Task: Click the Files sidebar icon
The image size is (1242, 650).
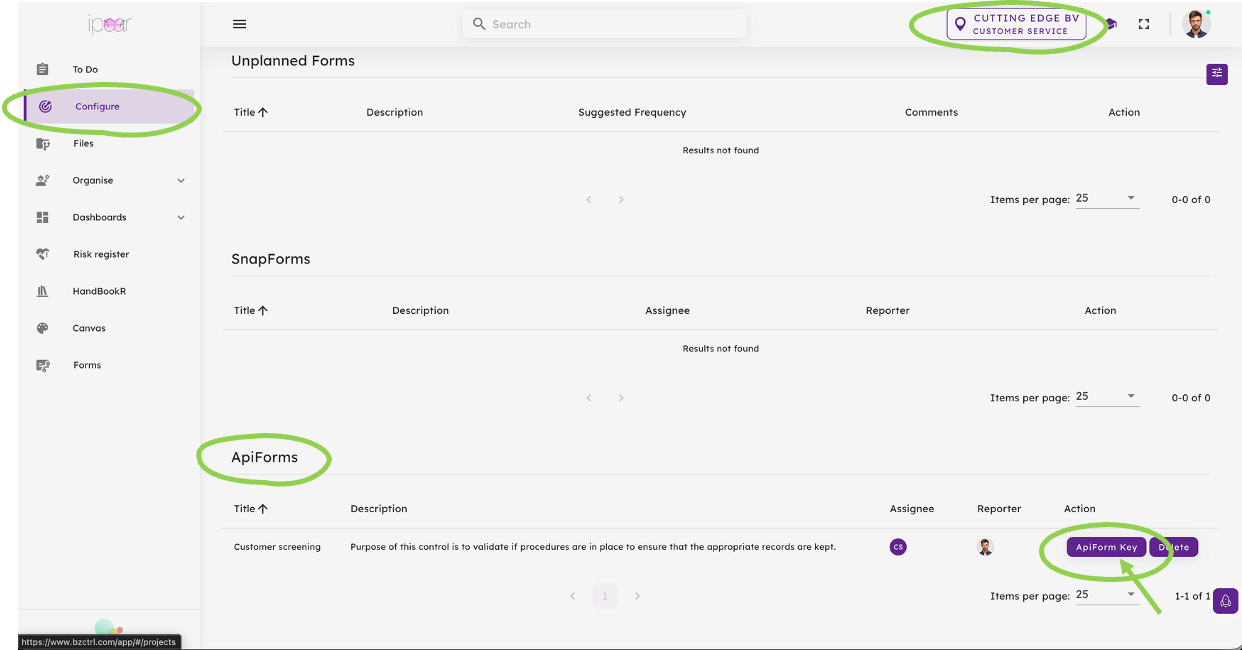Action: coord(42,143)
